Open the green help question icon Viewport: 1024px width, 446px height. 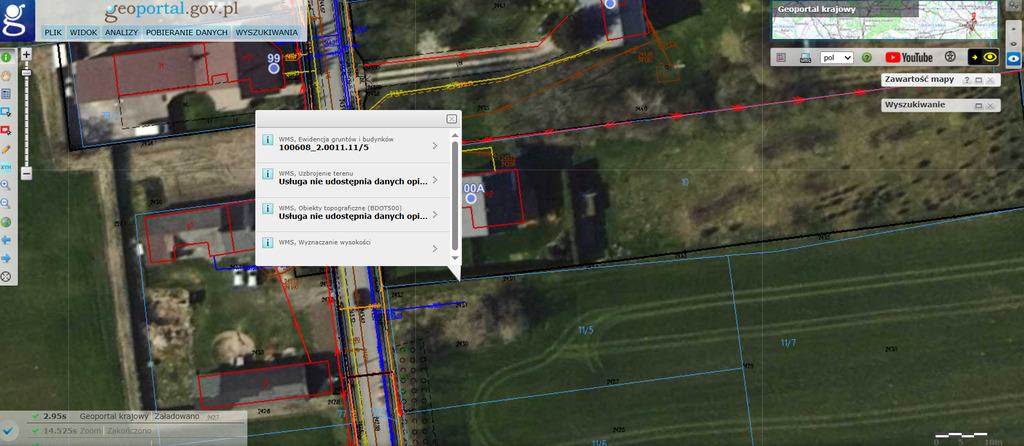pyautogui.click(x=867, y=58)
